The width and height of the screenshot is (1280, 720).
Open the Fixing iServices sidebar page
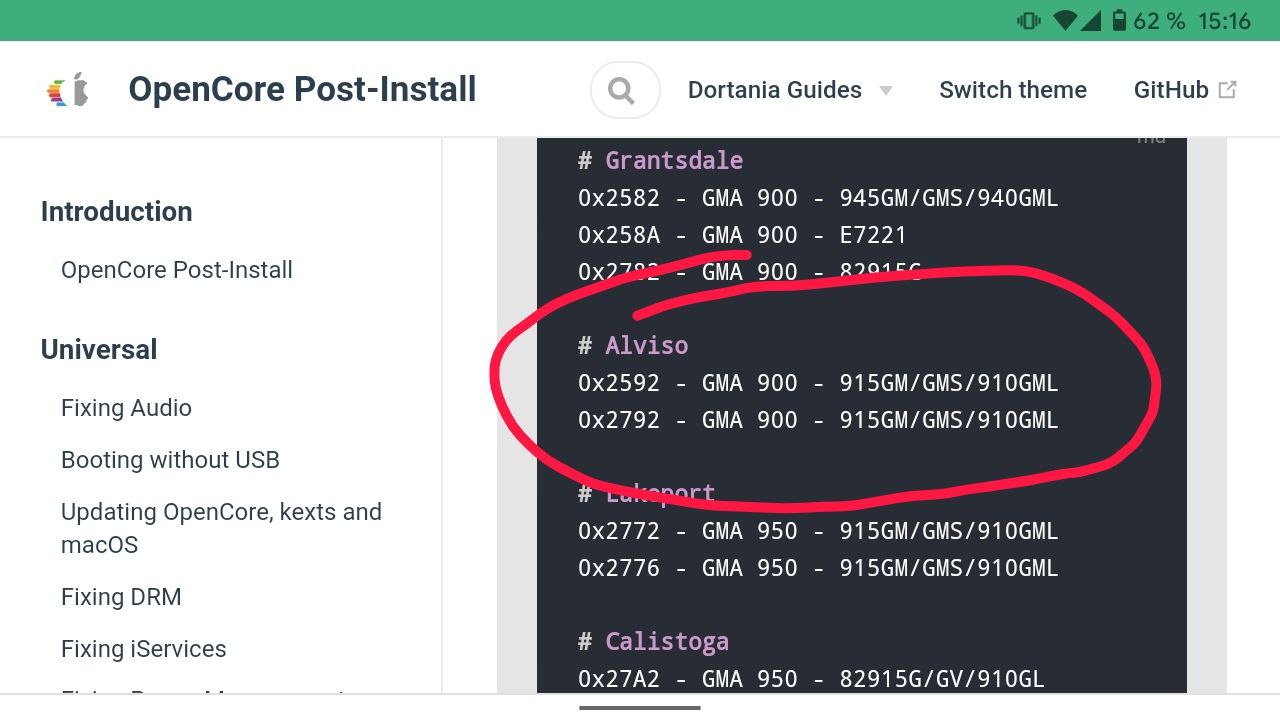click(144, 649)
